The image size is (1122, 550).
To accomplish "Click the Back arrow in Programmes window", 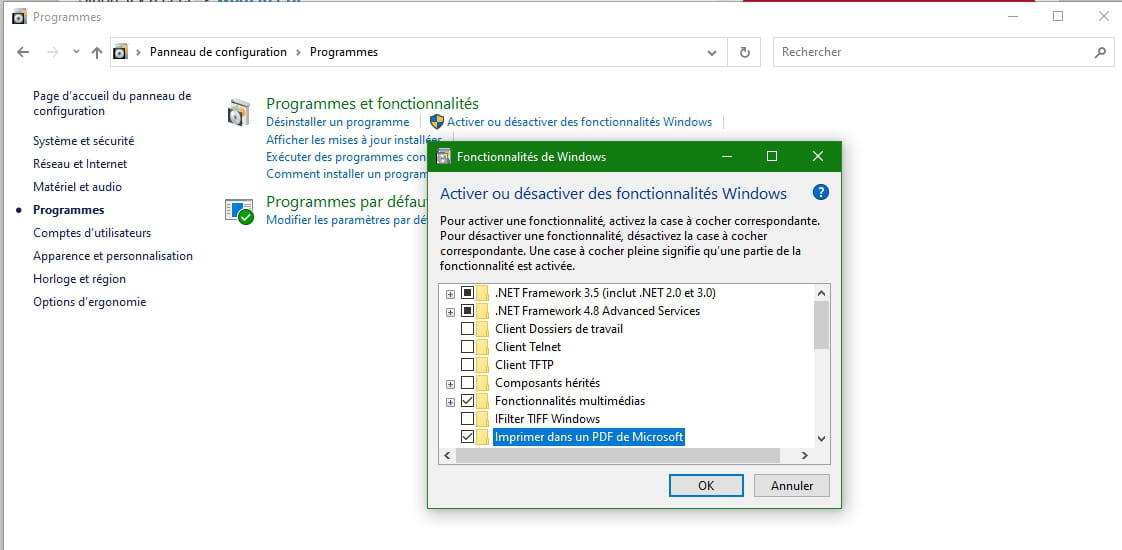I will 23,52.
